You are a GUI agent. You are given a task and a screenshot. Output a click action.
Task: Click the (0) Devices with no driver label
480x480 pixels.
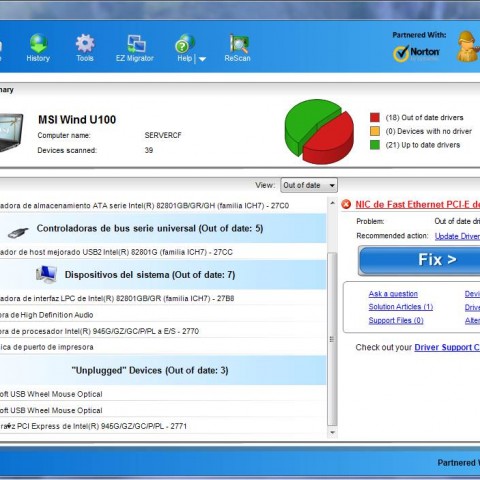428,131
